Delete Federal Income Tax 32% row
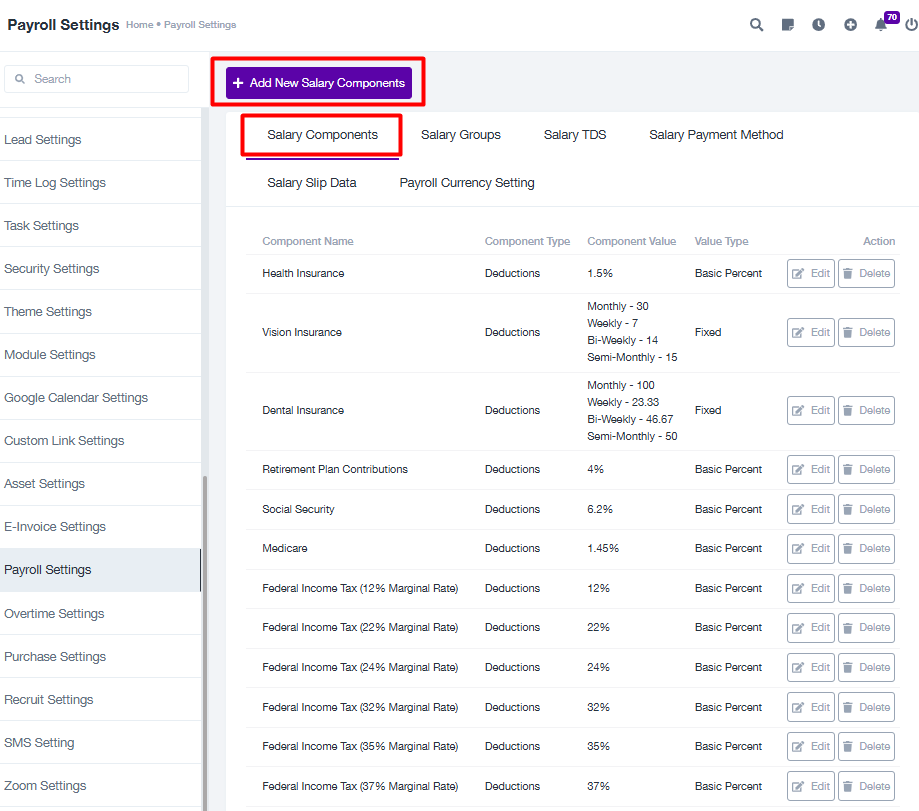 click(x=866, y=708)
